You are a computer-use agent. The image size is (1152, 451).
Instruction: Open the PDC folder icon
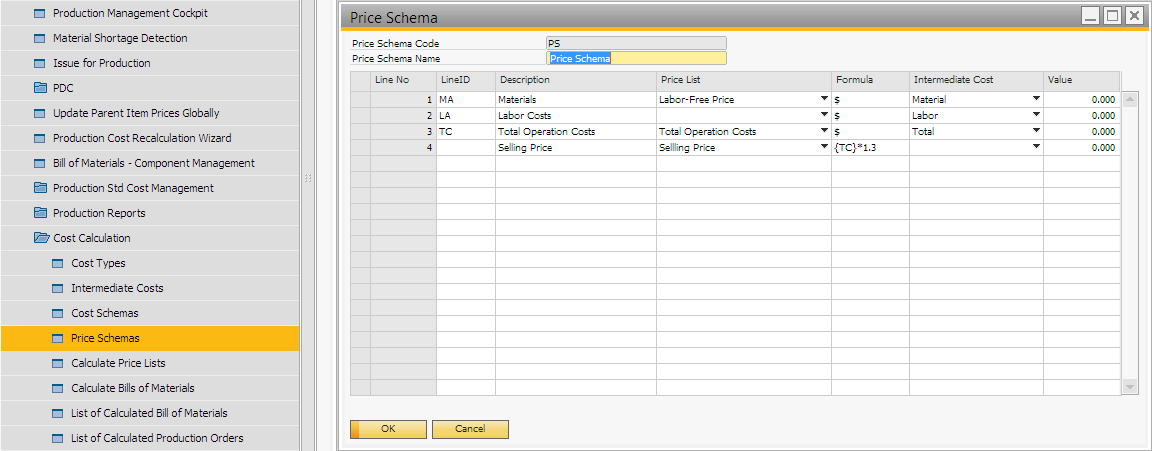click(40, 88)
